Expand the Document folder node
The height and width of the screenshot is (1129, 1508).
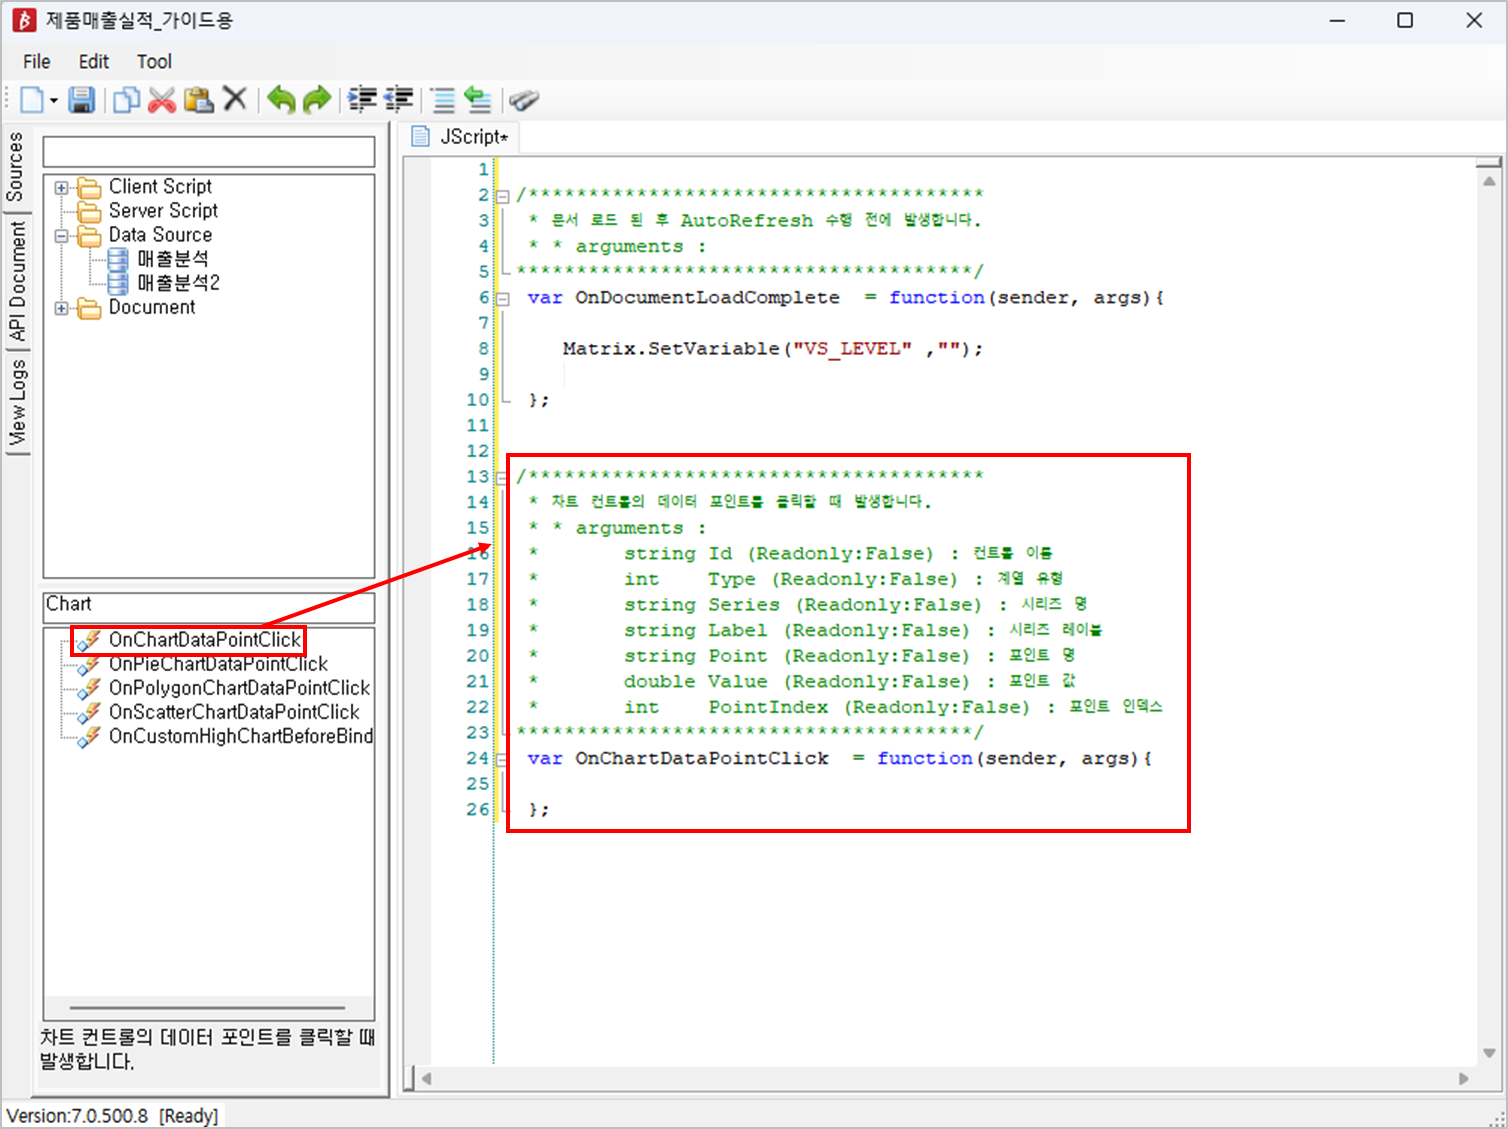tap(62, 308)
